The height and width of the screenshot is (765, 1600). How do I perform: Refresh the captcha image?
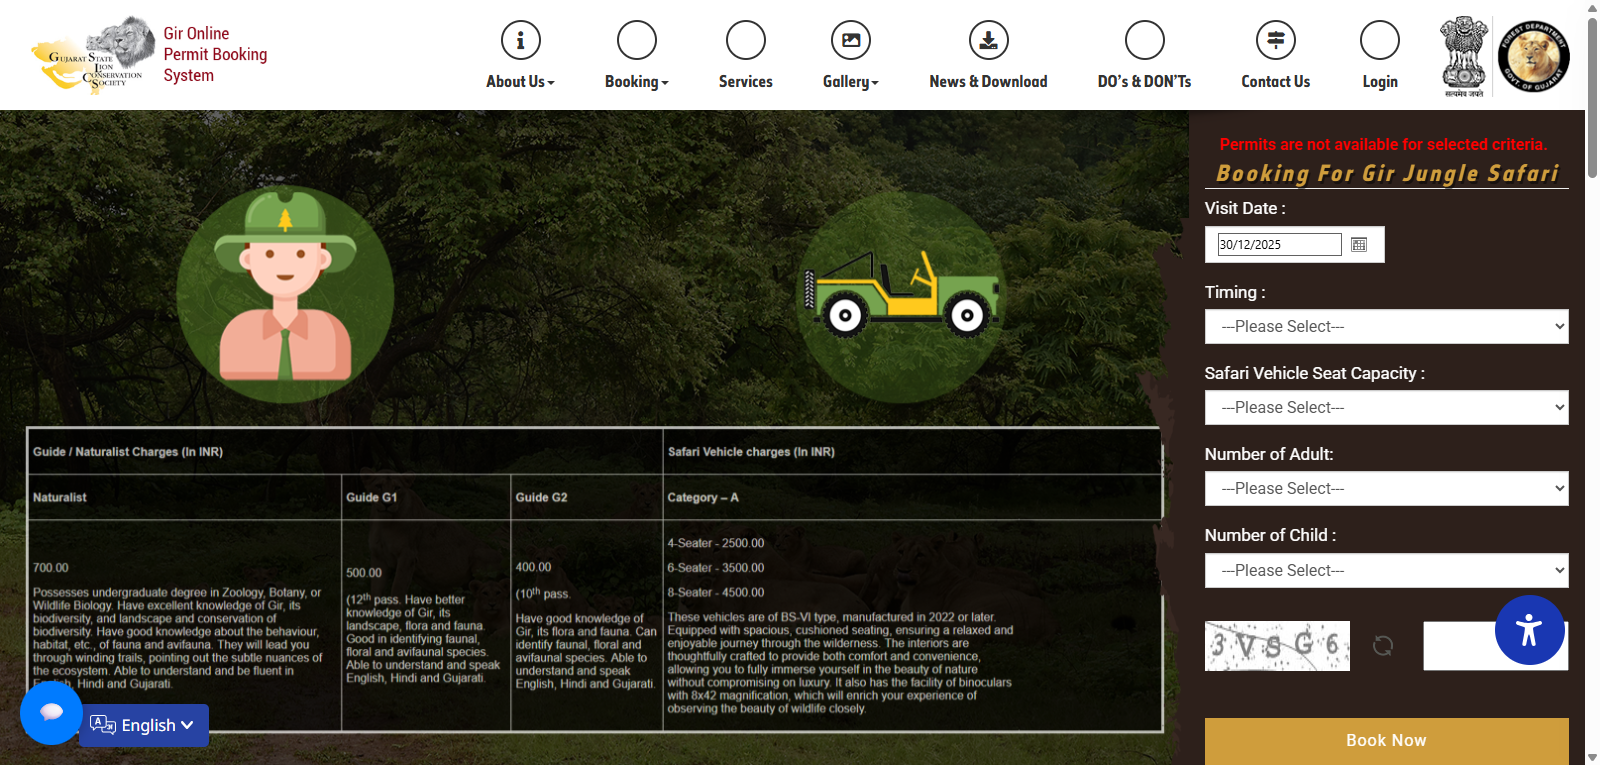tap(1383, 646)
